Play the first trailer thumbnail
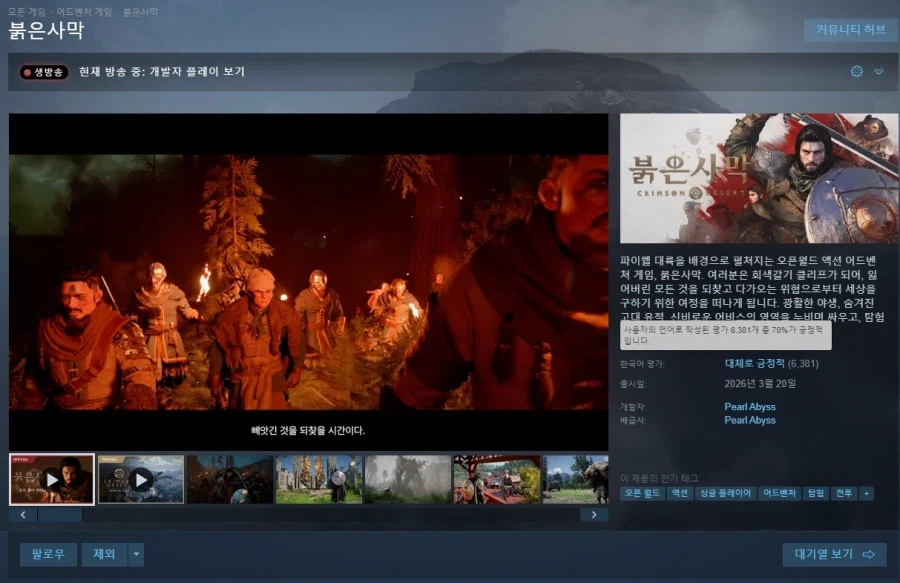Viewport: 900px width, 583px height. (52, 479)
